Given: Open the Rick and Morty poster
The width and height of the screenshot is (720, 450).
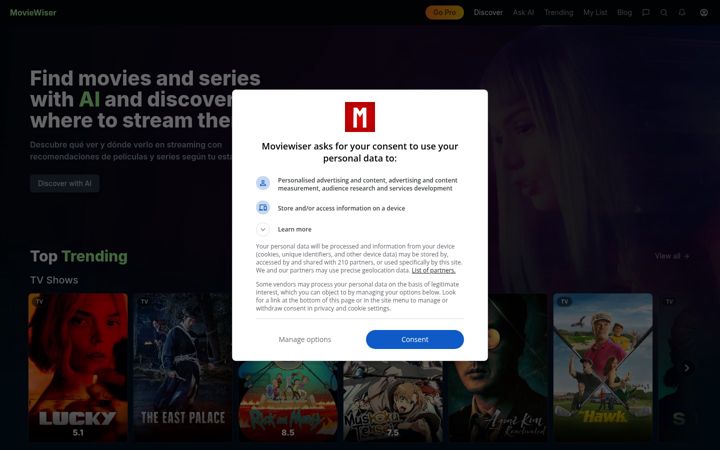Looking at the screenshot, I should coord(288,401).
